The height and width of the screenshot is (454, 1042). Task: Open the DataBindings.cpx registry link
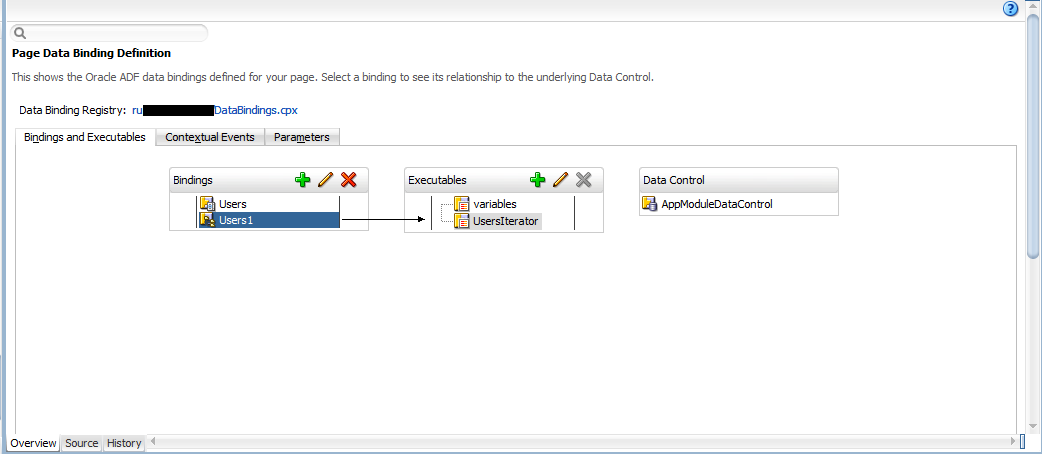256,110
